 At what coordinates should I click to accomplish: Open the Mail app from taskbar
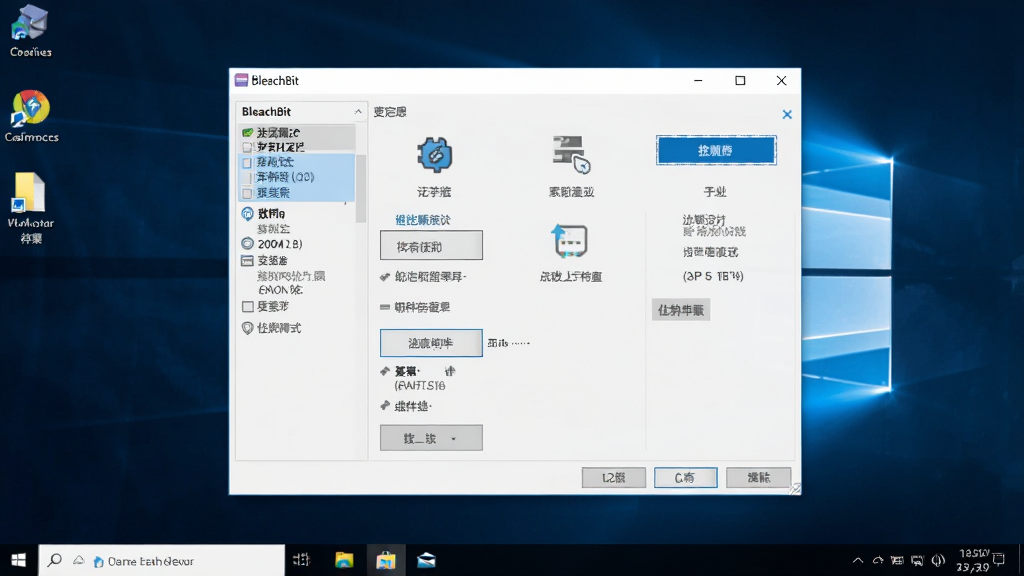(426, 560)
